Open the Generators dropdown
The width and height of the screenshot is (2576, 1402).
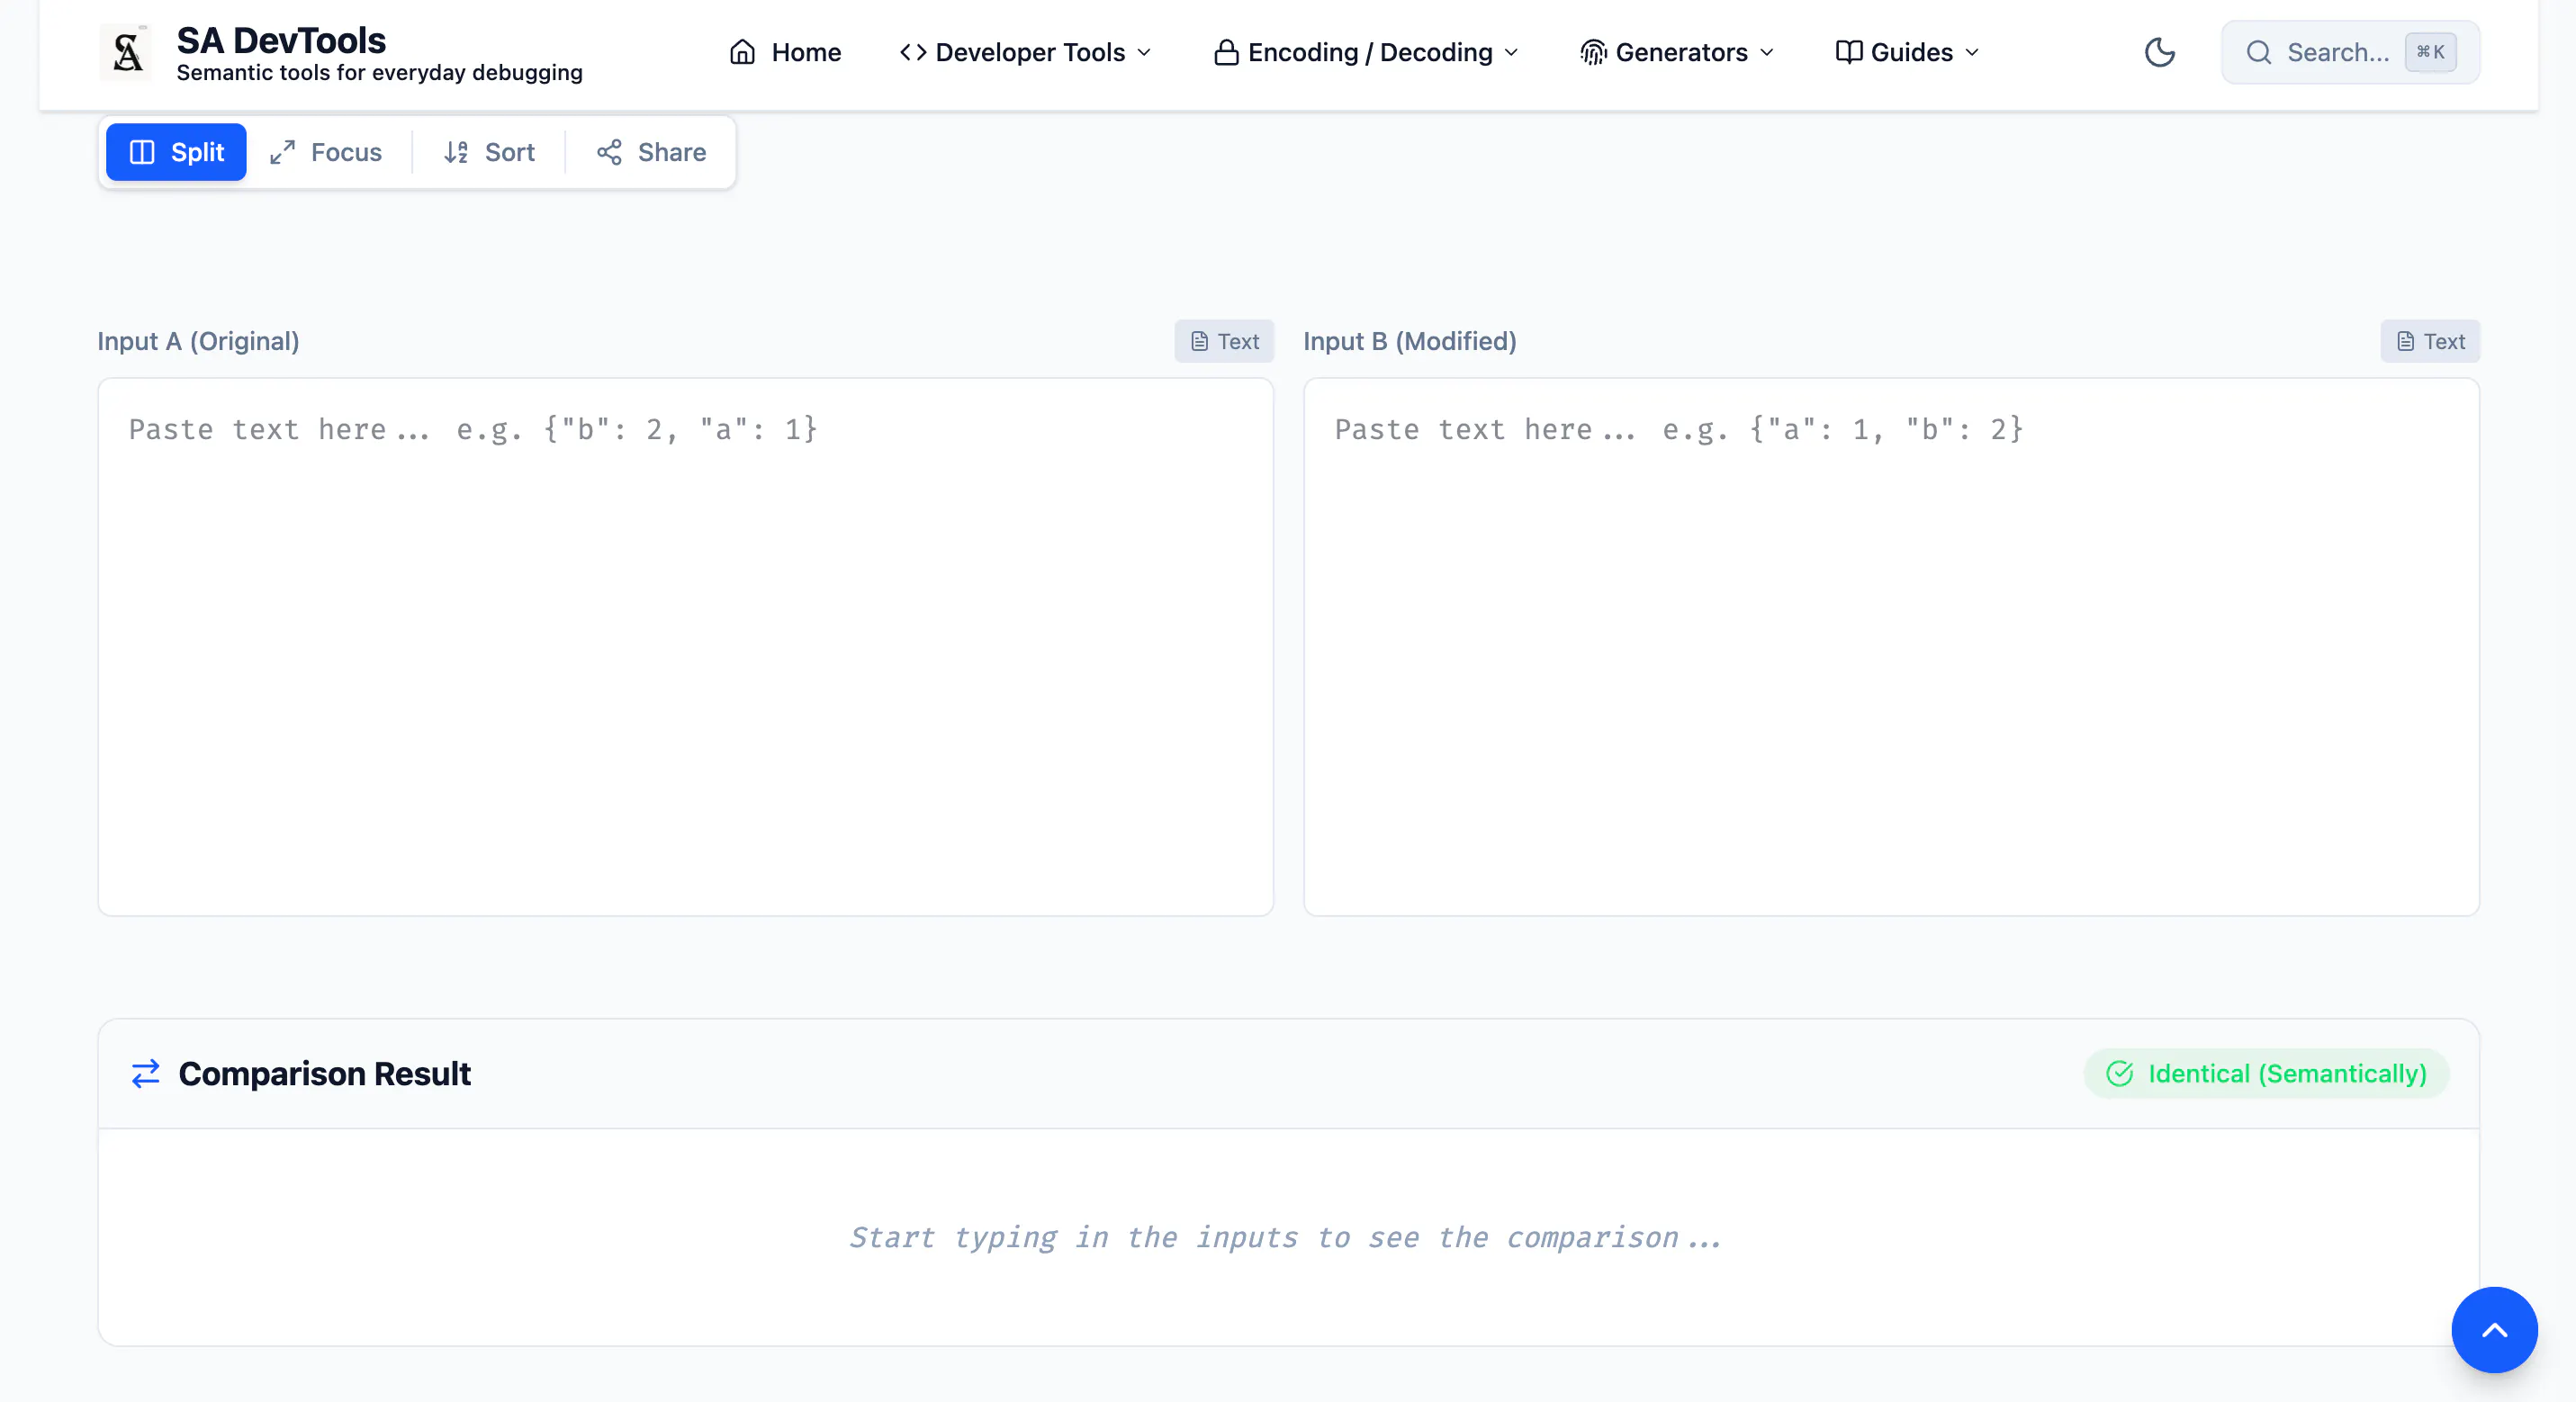[1677, 52]
